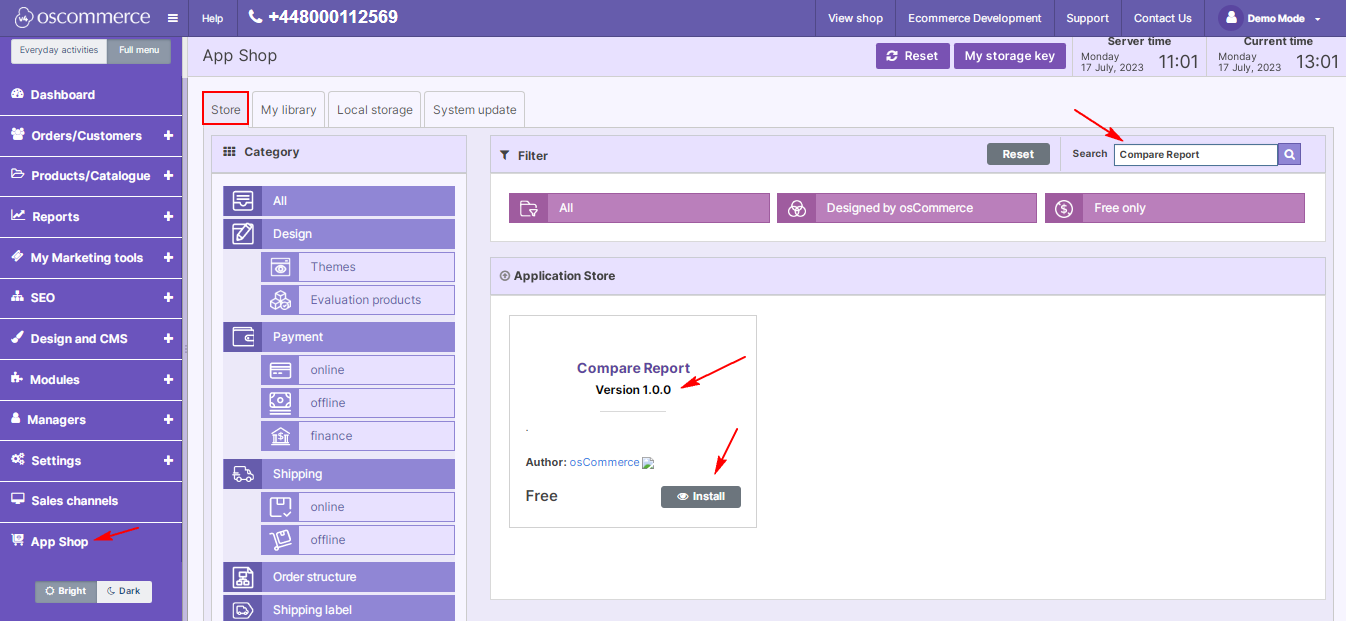Filter apps Designed by osCommerce
Viewport: 1346px width, 621px height.
pos(907,208)
